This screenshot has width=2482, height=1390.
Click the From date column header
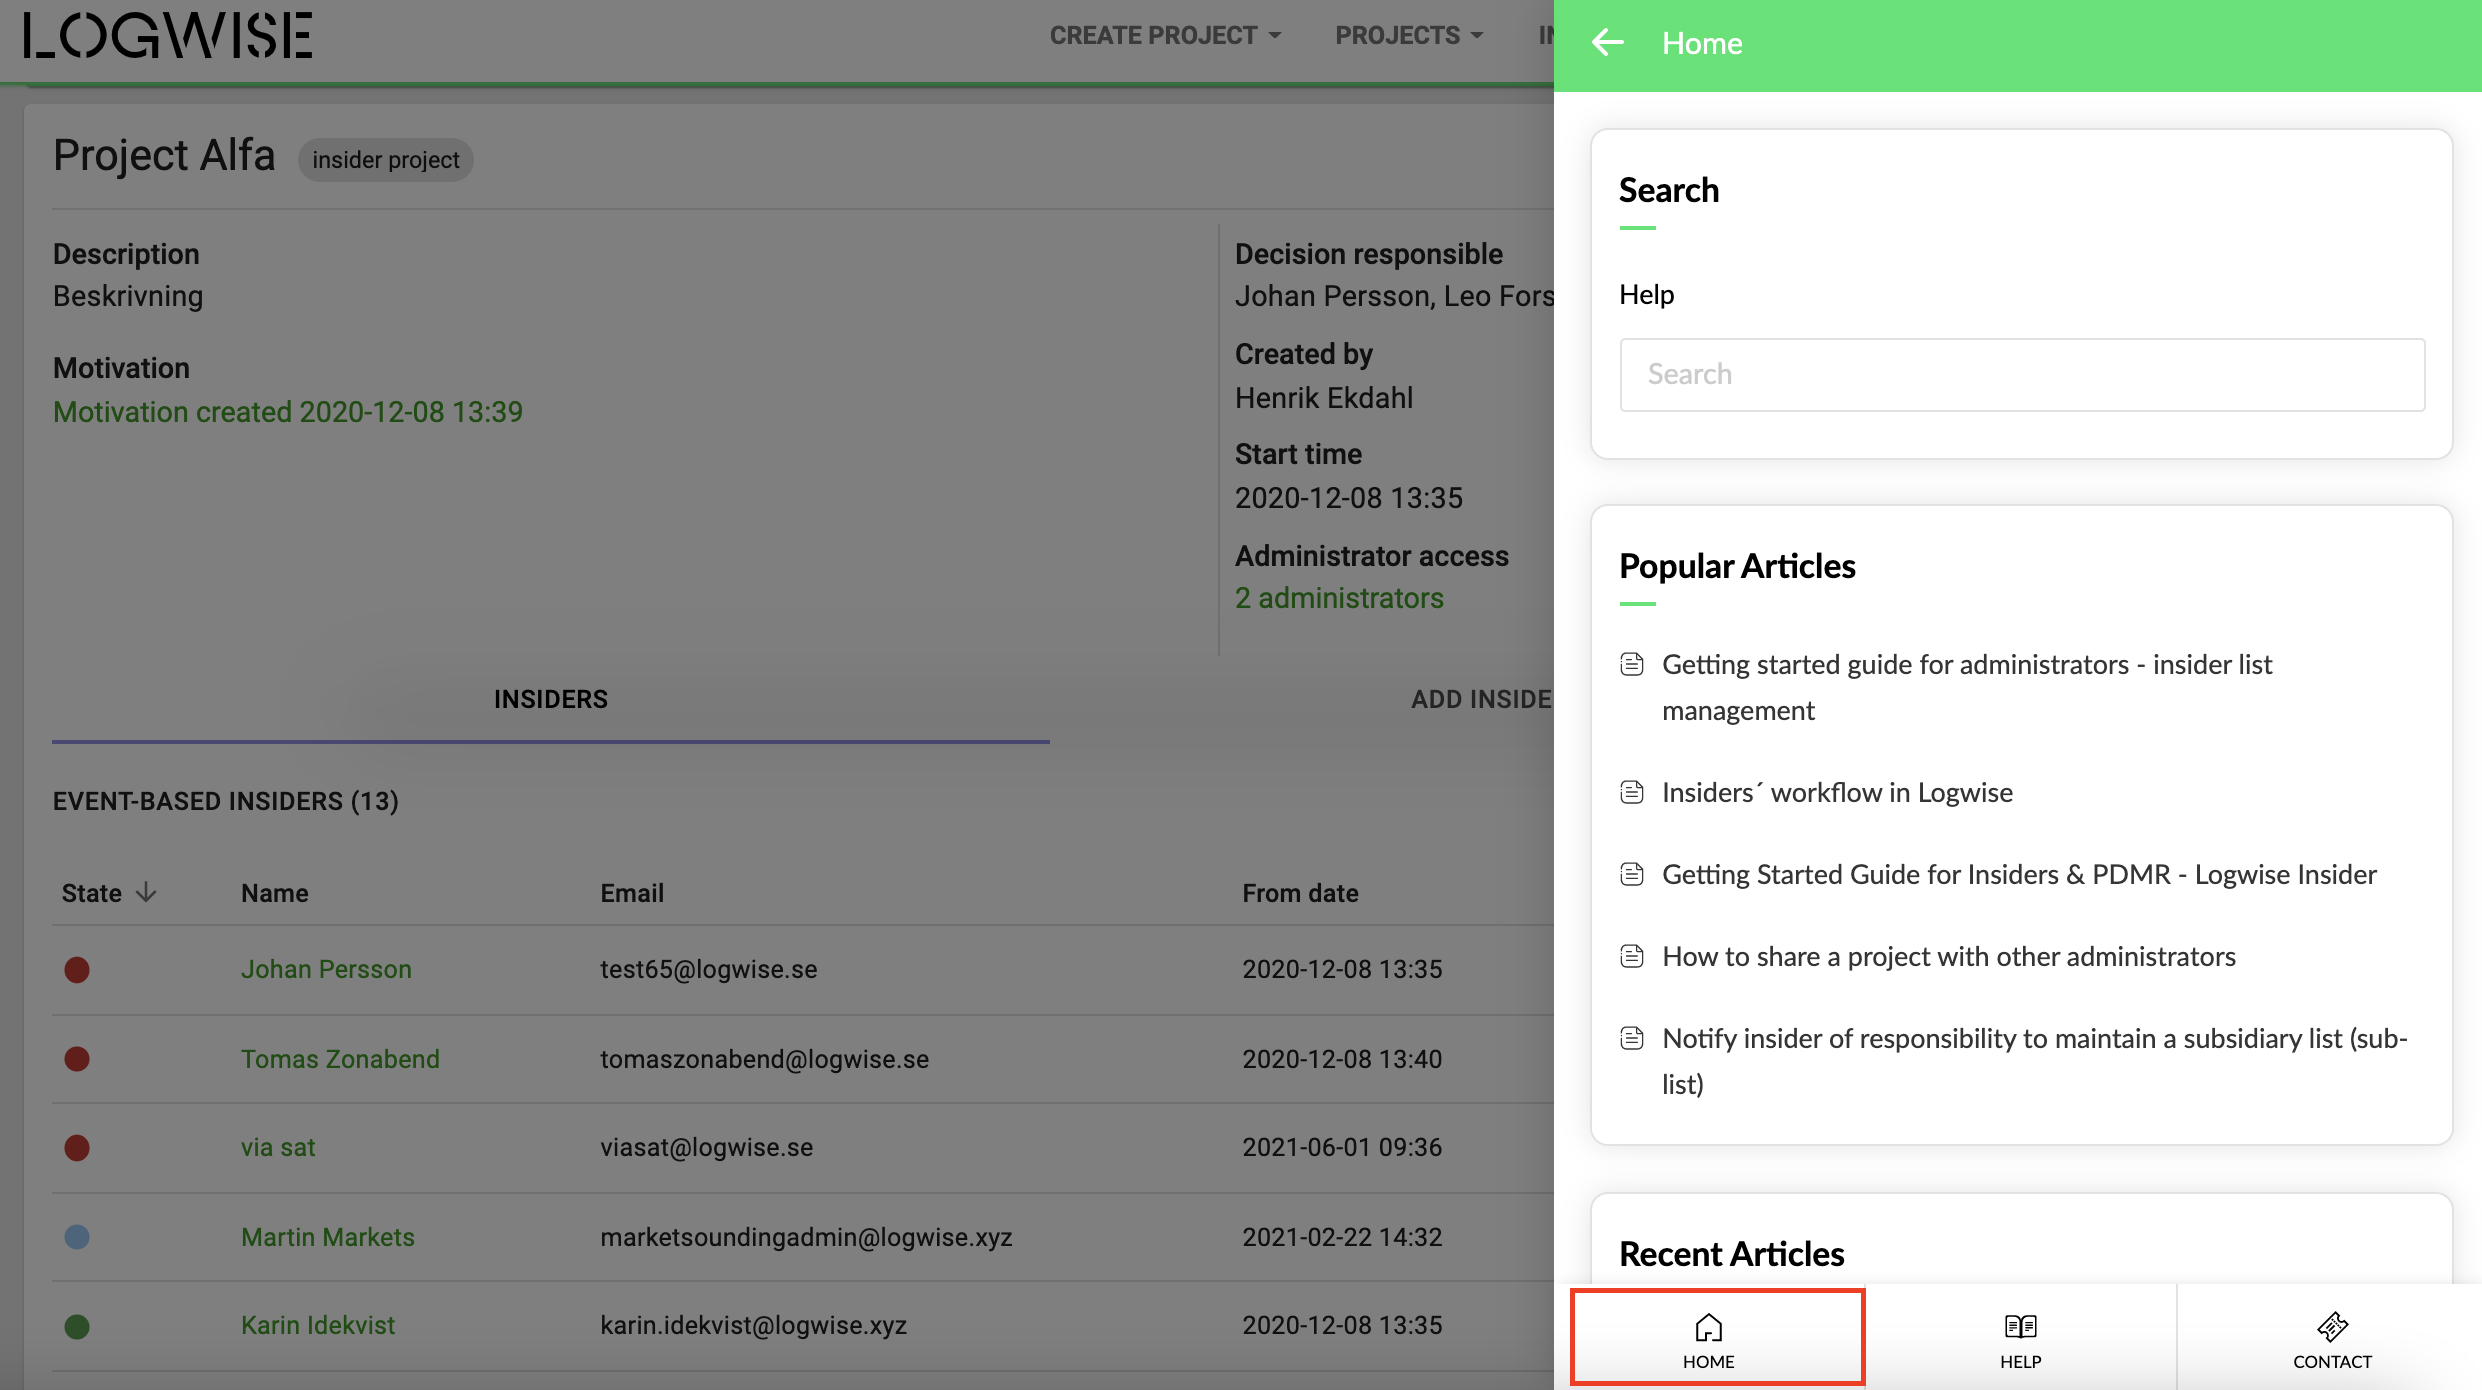pyautogui.click(x=1300, y=893)
